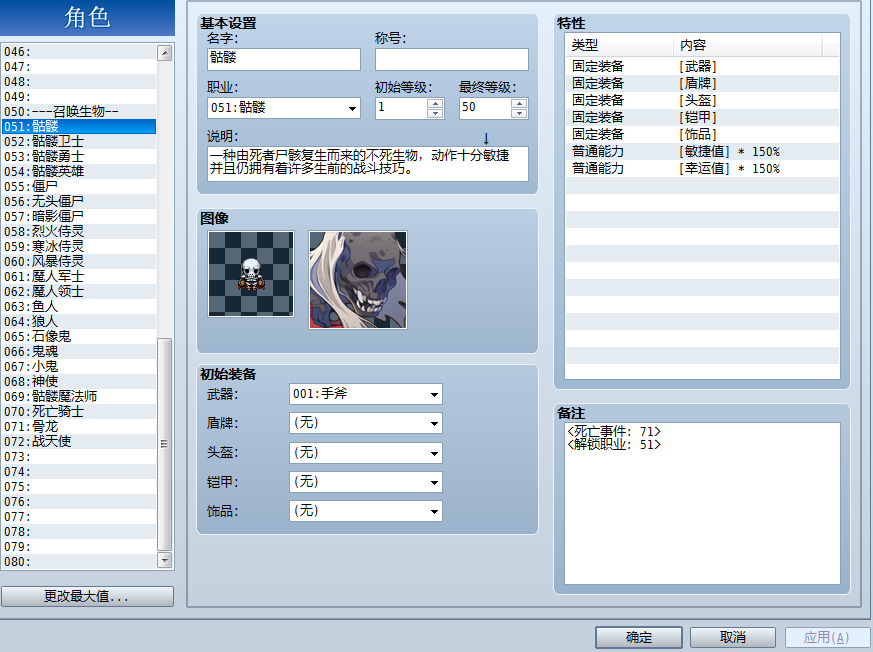The width and height of the screenshot is (873, 652).
Task: Select the 普通能力 [敏捷值] * 150% trait
Action: tap(702, 151)
